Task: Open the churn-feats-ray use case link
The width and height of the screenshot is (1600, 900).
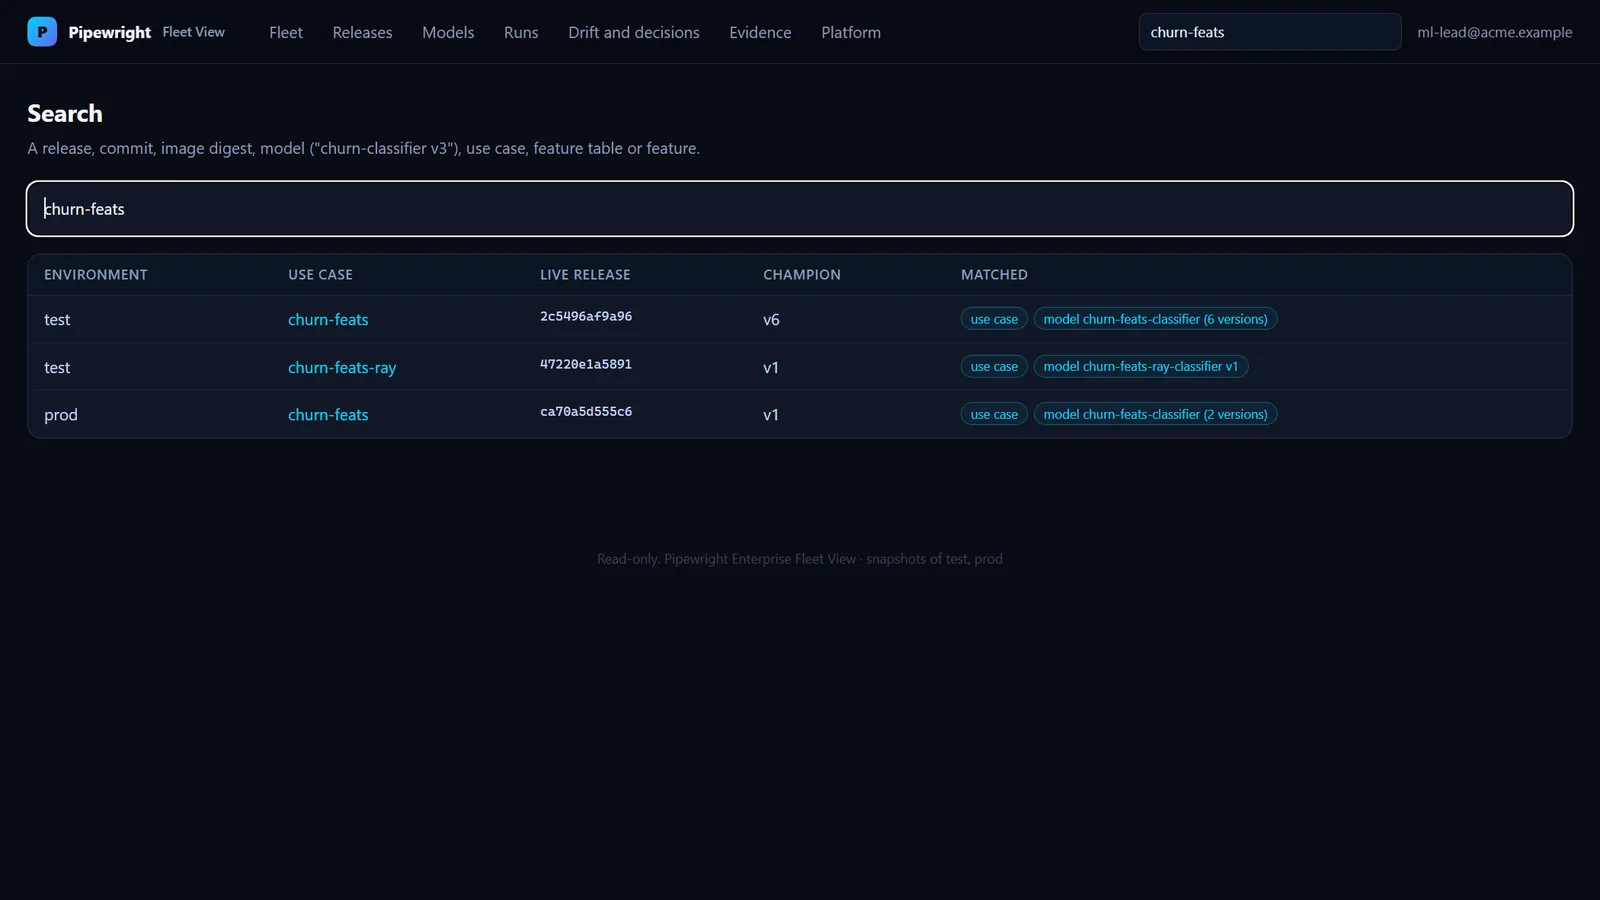Action: tap(342, 368)
